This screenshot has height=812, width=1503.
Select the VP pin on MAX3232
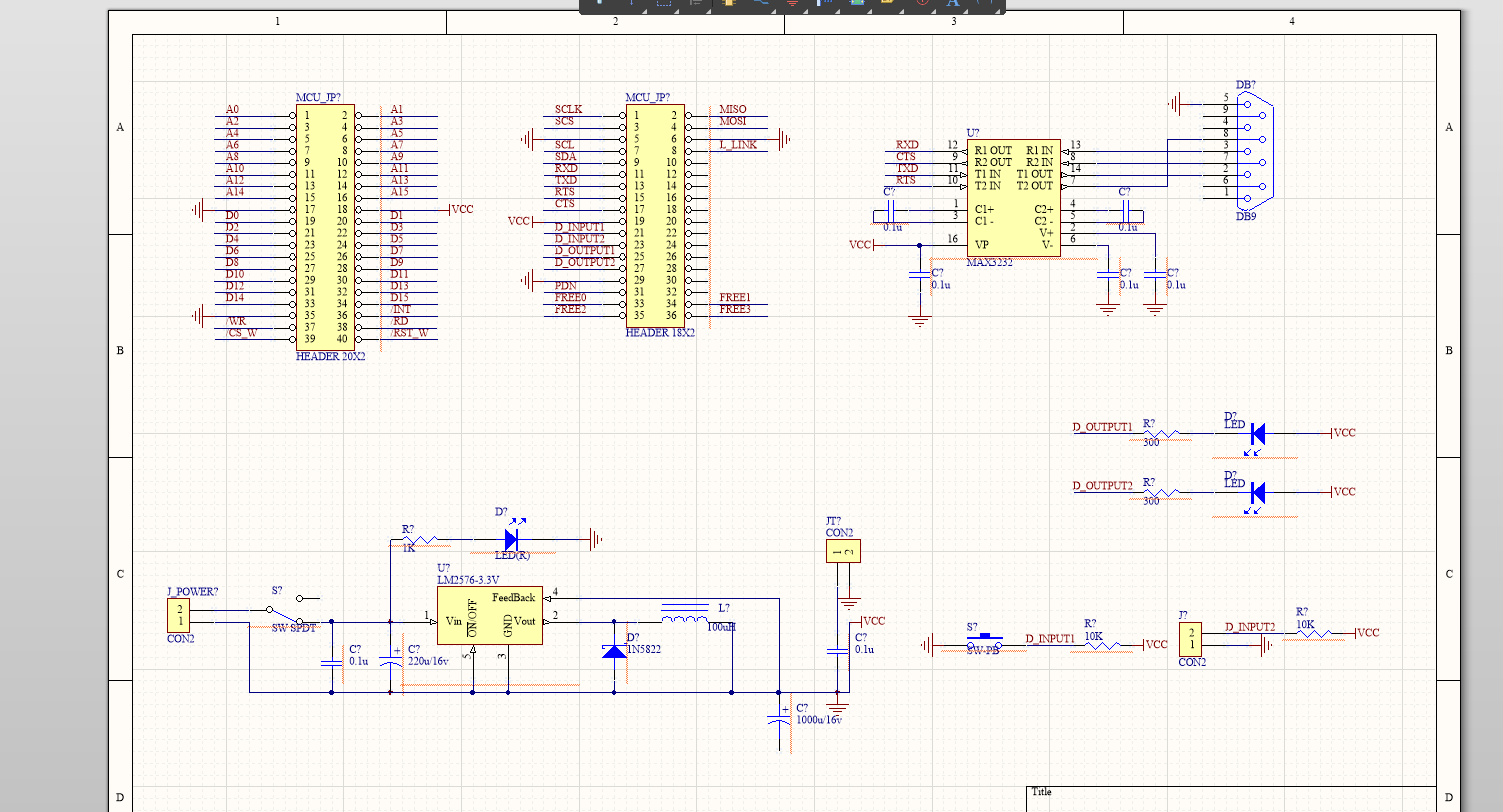pyautogui.click(x=982, y=244)
